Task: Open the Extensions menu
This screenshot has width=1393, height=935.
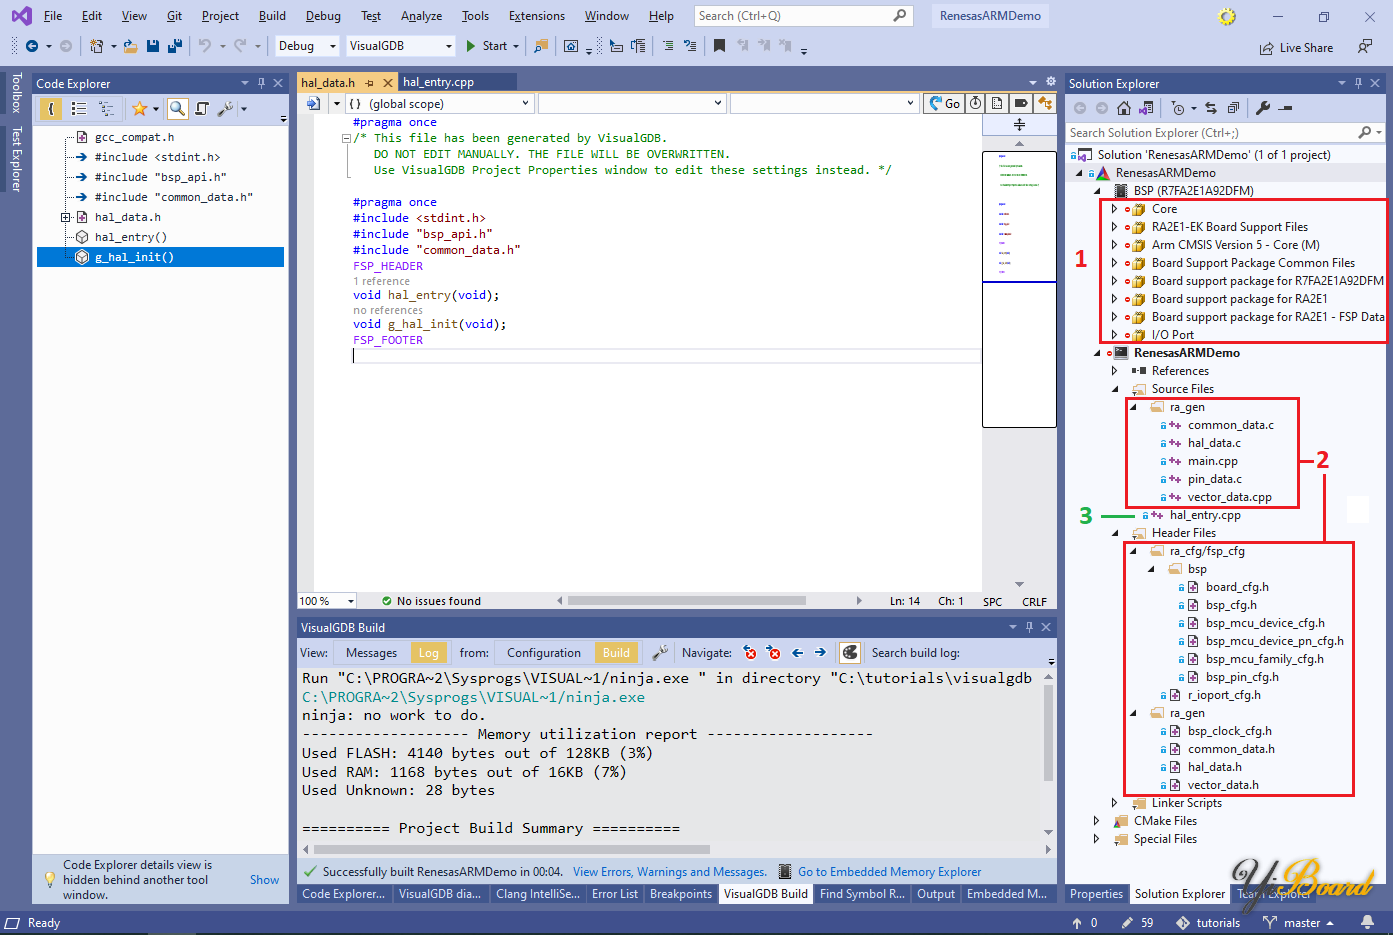Action: pos(537,16)
